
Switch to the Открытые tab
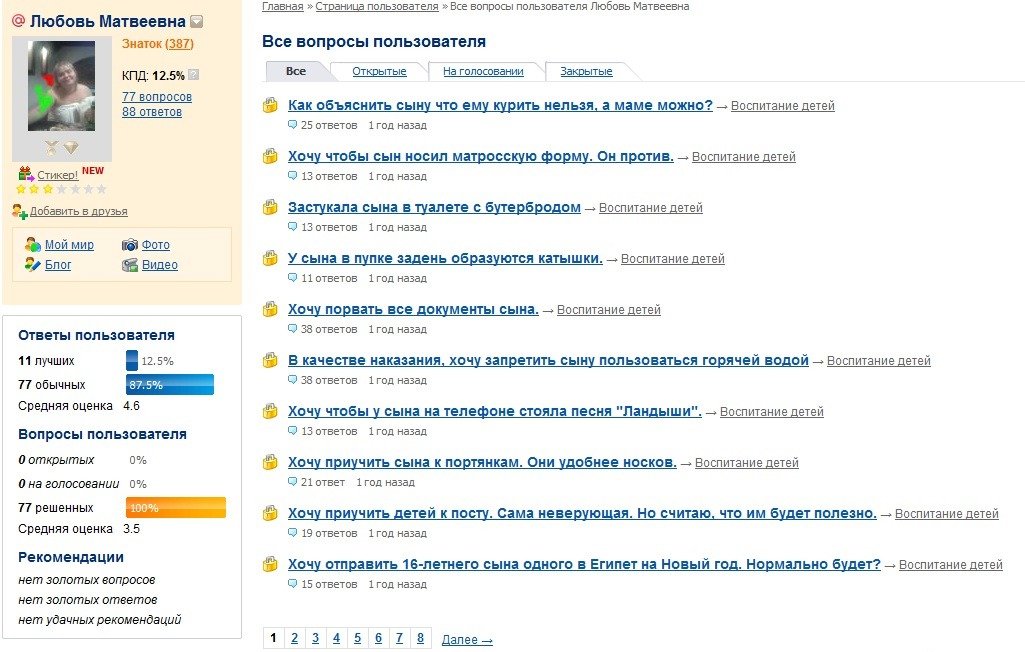tap(379, 71)
